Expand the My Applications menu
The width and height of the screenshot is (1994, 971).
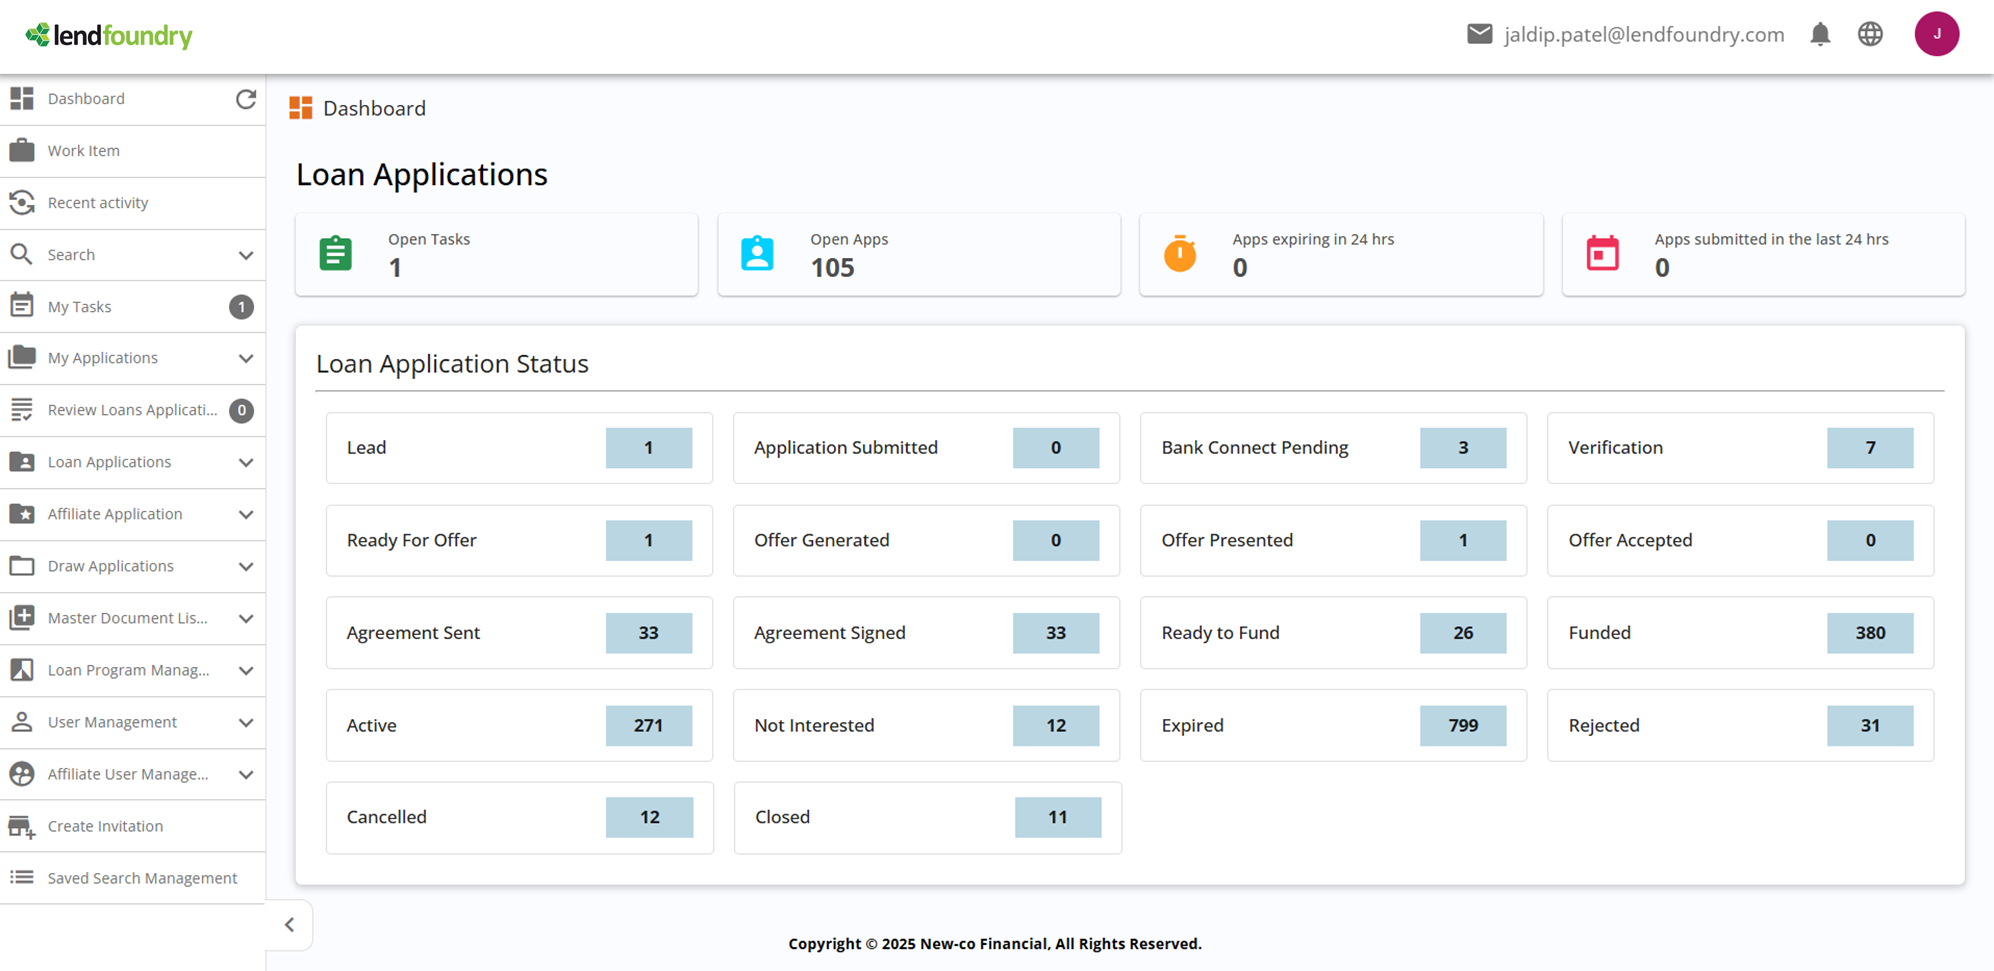coord(246,357)
